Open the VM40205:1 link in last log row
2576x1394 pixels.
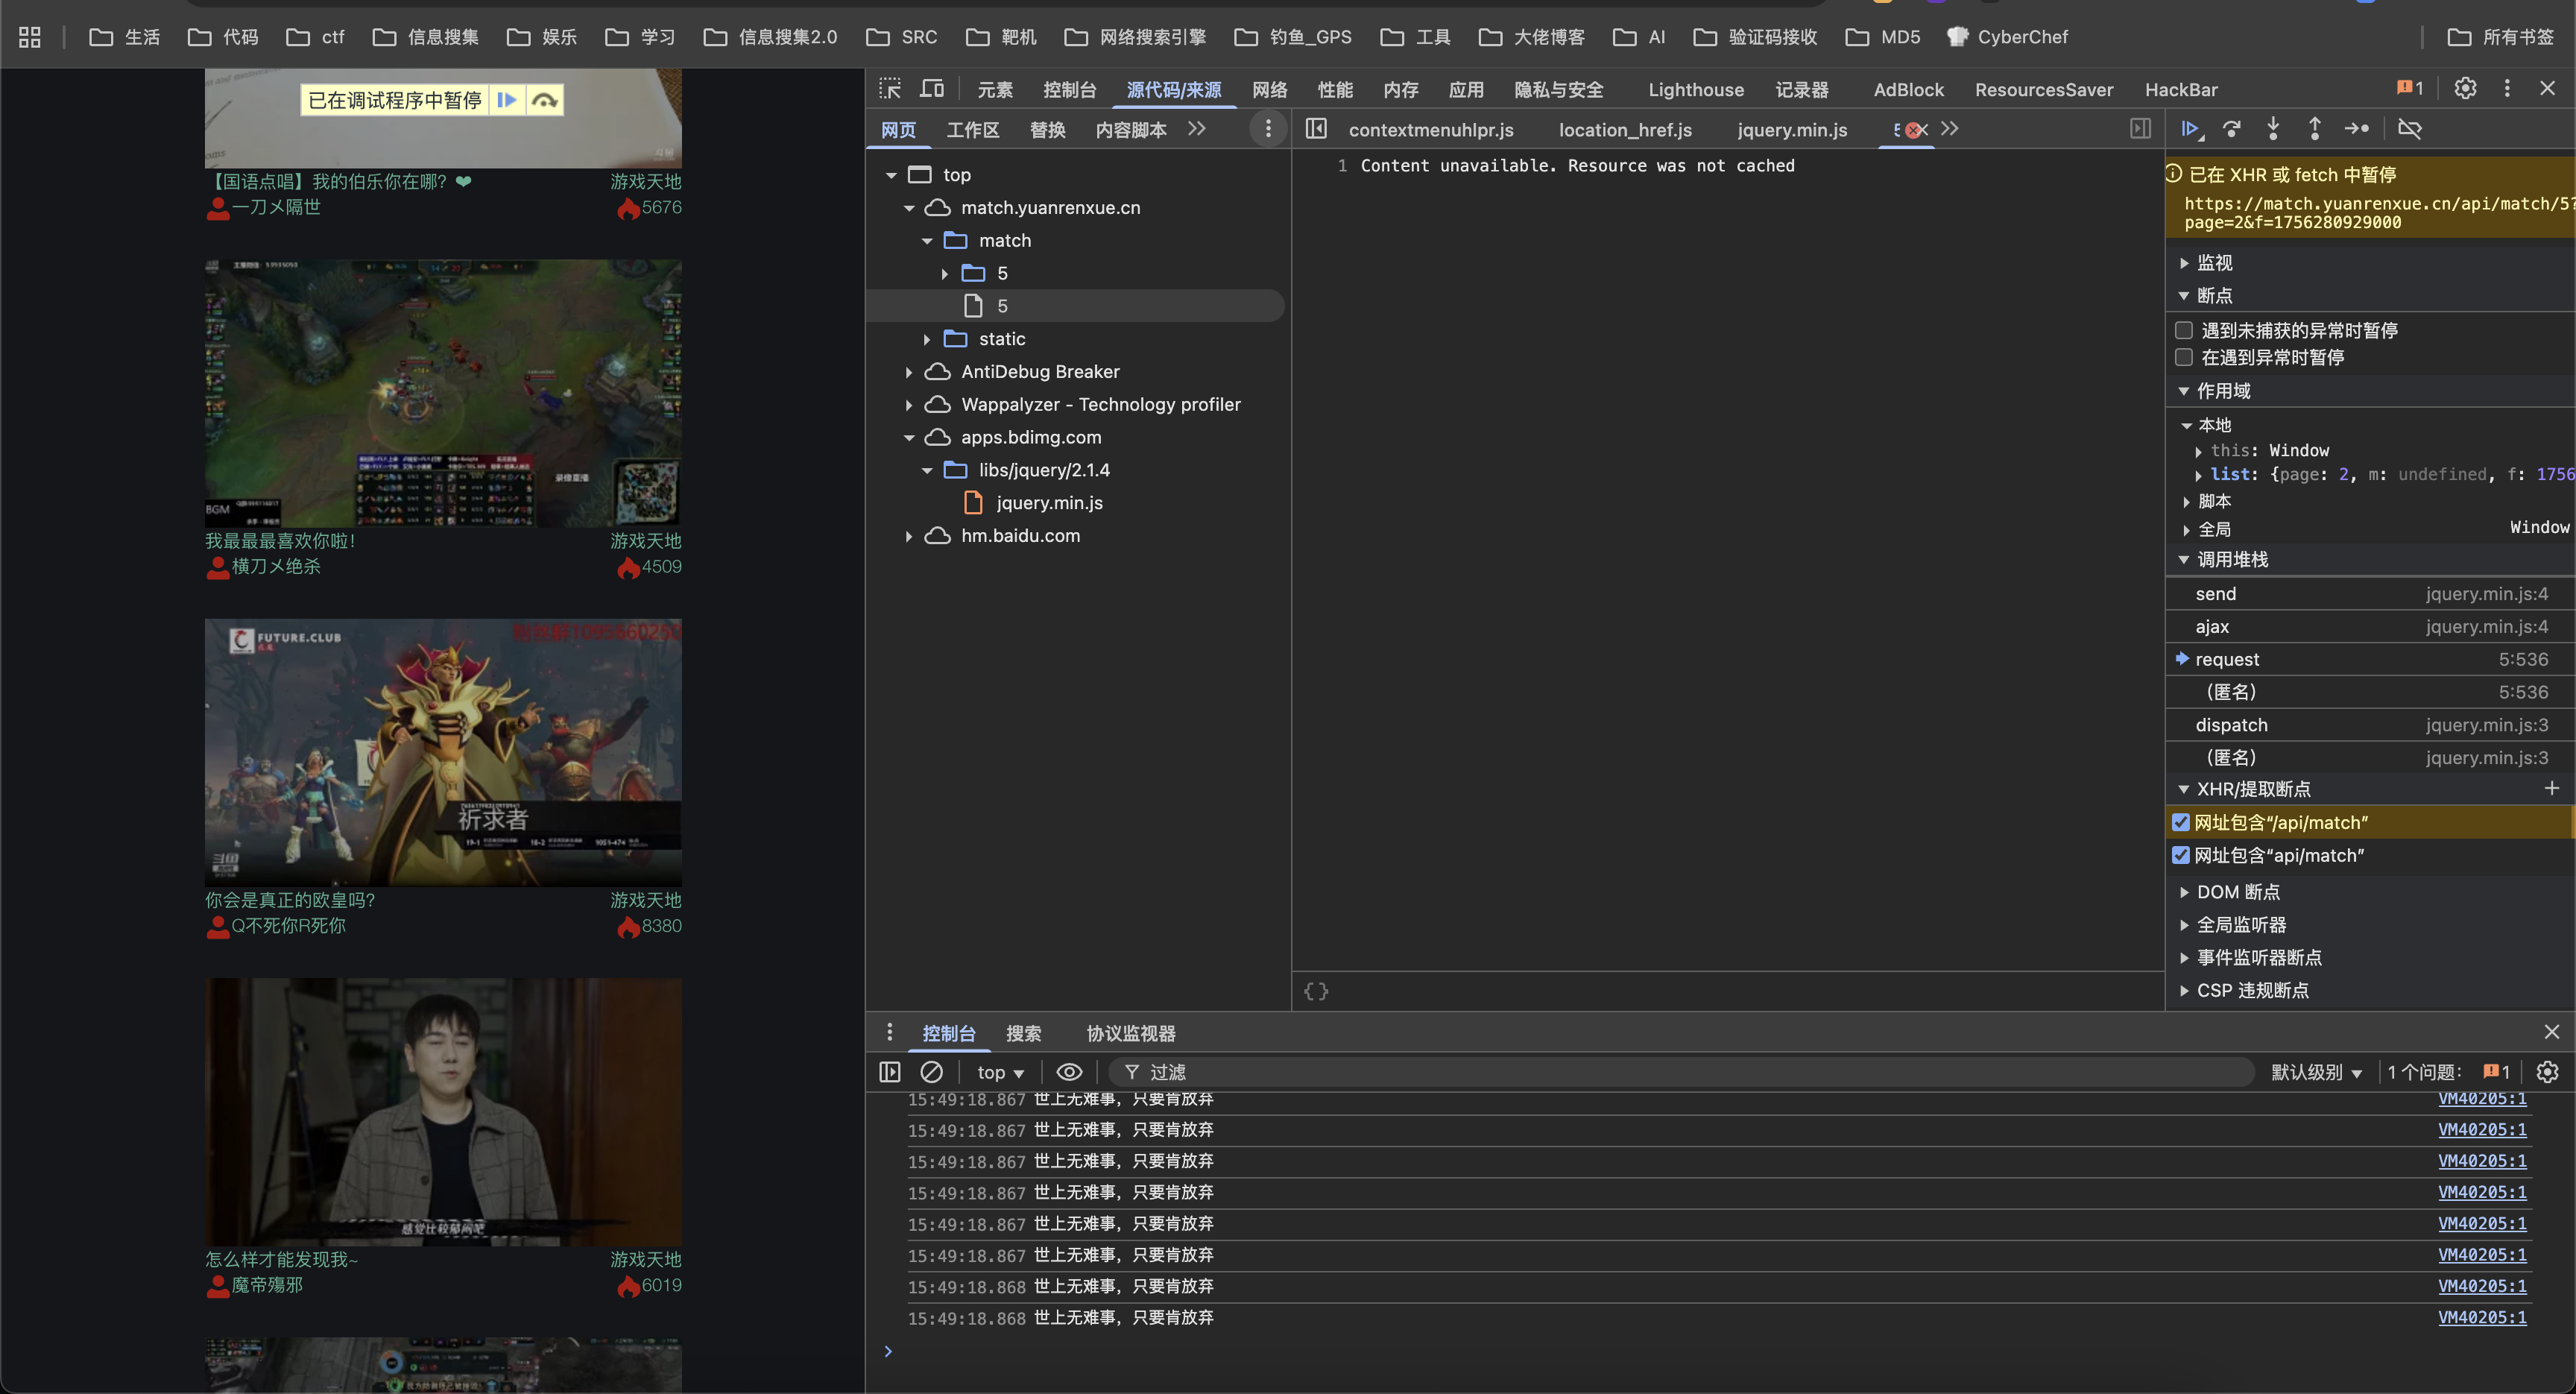pyautogui.click(x=2481, y=1318)
